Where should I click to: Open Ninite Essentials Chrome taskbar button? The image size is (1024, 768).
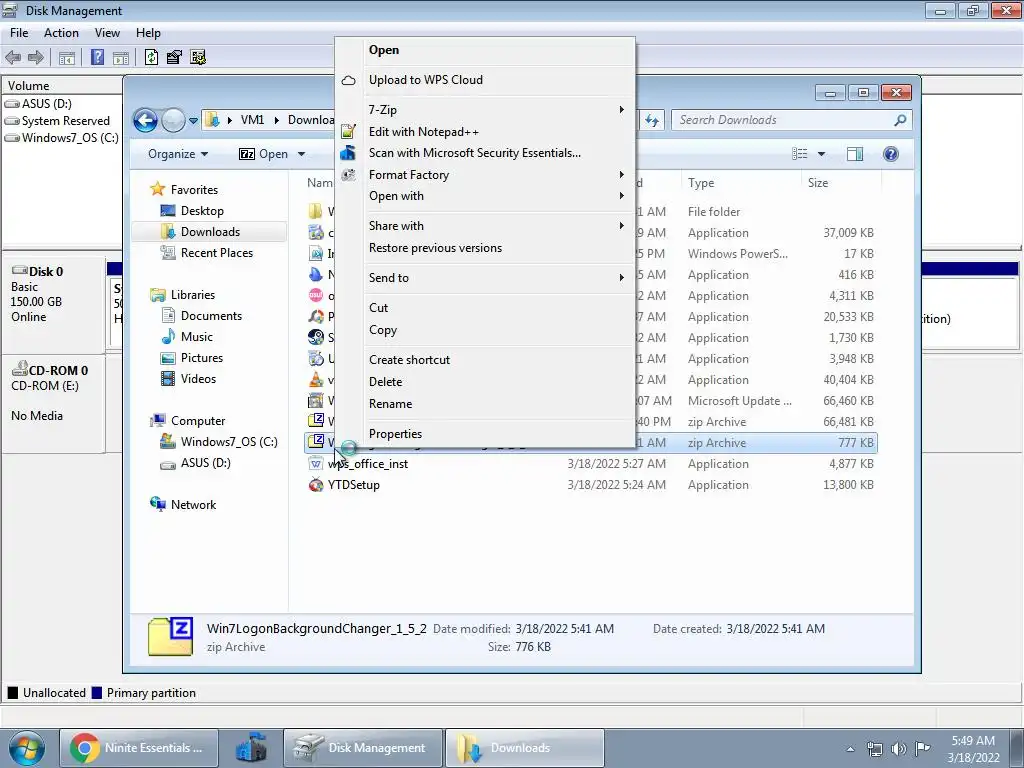pyautogui.click(x=139, y=748)
